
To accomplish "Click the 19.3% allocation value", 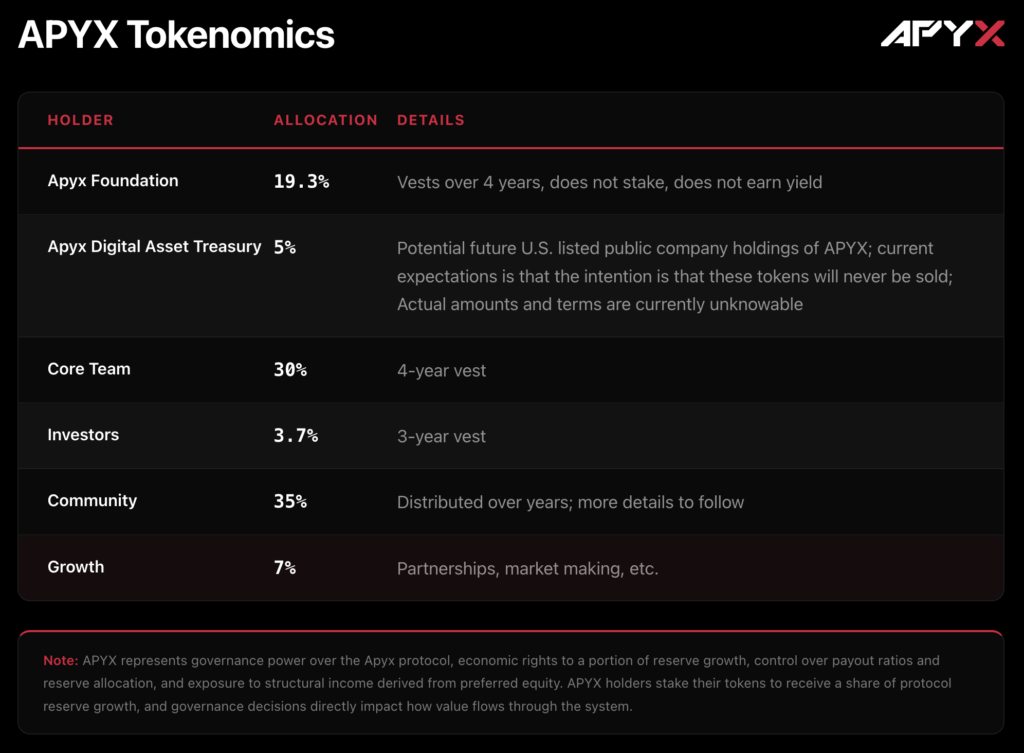I will (x=301, y=182).
